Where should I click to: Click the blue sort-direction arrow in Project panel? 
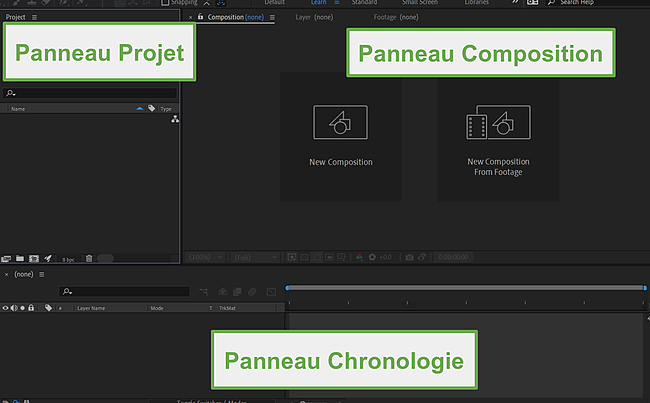click(x=140, y=109)
